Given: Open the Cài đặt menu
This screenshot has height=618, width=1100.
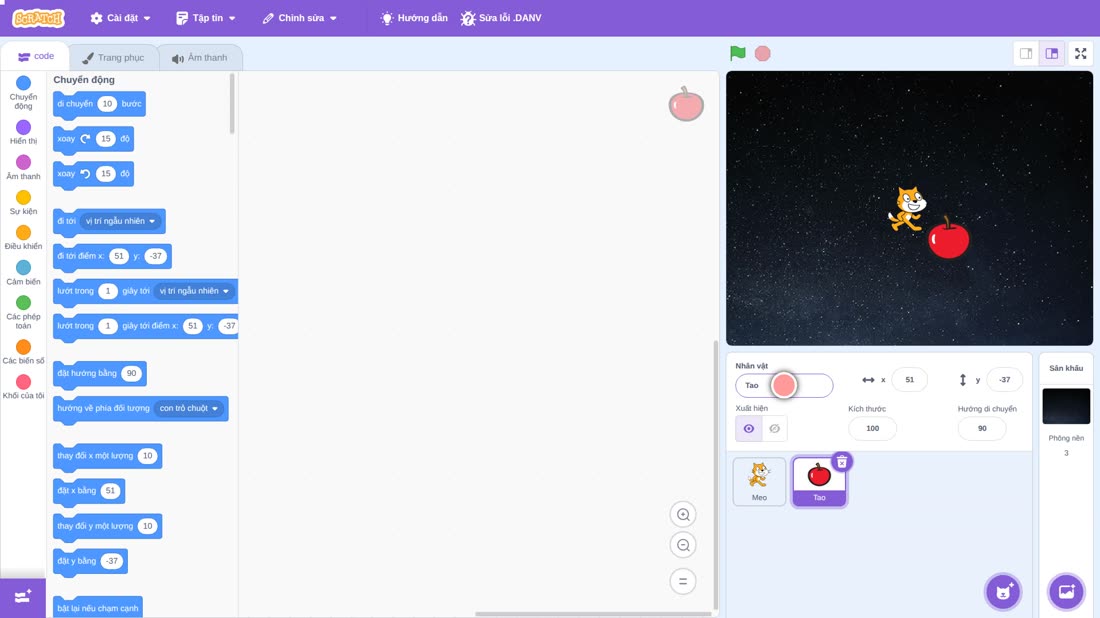Looking at the screenshot, I should click(x=121, y=18).
